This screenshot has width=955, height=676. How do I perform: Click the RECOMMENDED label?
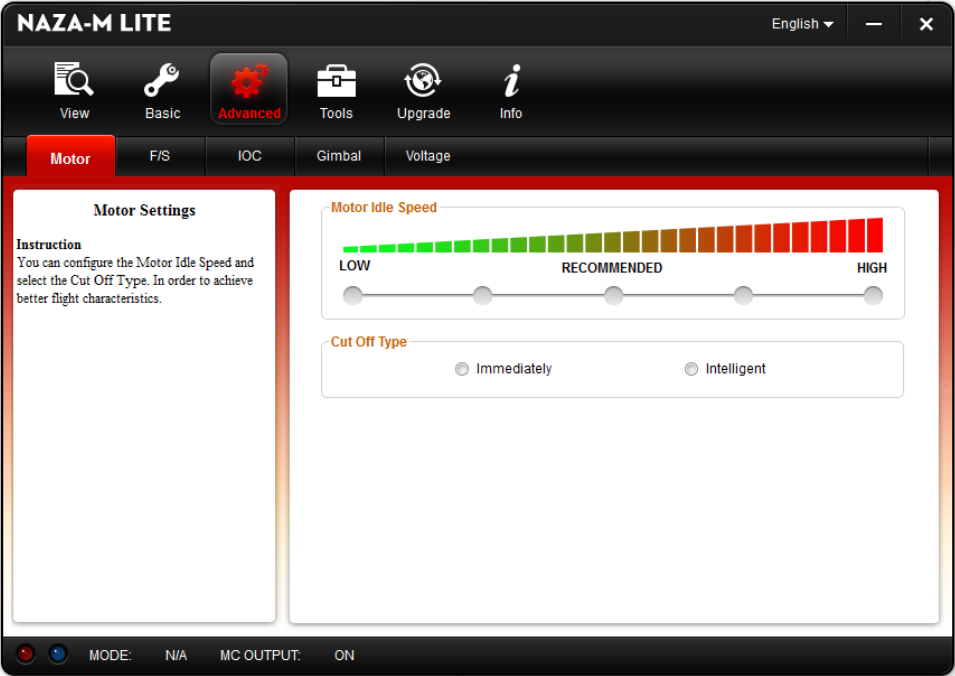611,268
